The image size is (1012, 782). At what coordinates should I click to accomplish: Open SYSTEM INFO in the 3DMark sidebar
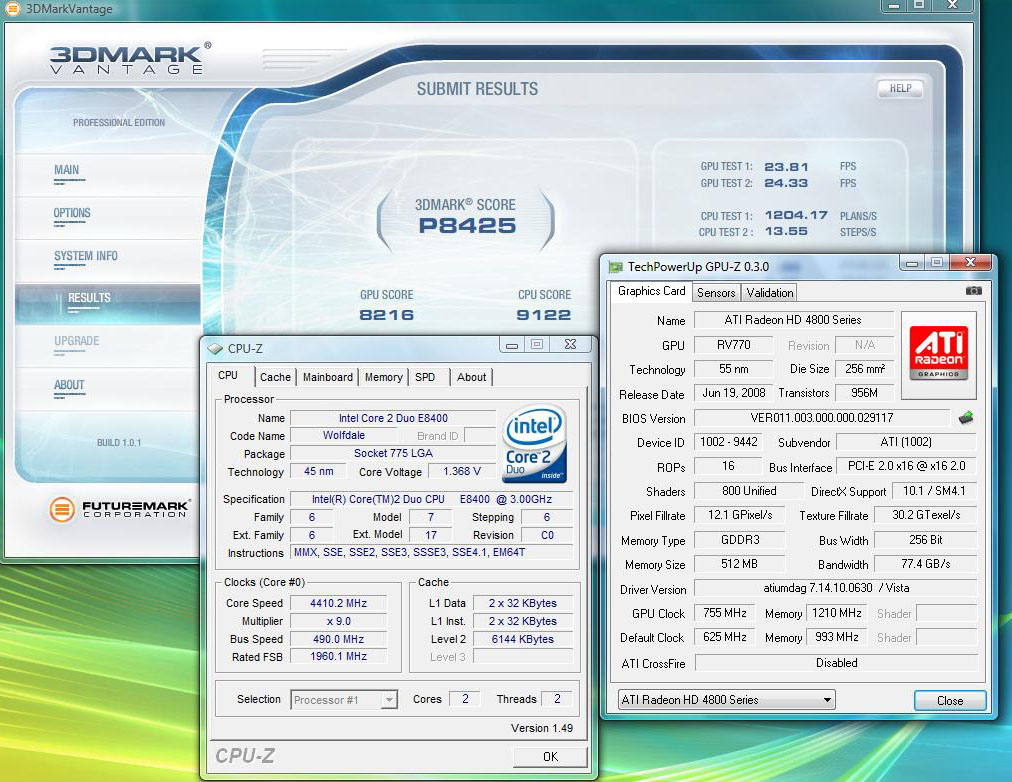tap(86, 256)
